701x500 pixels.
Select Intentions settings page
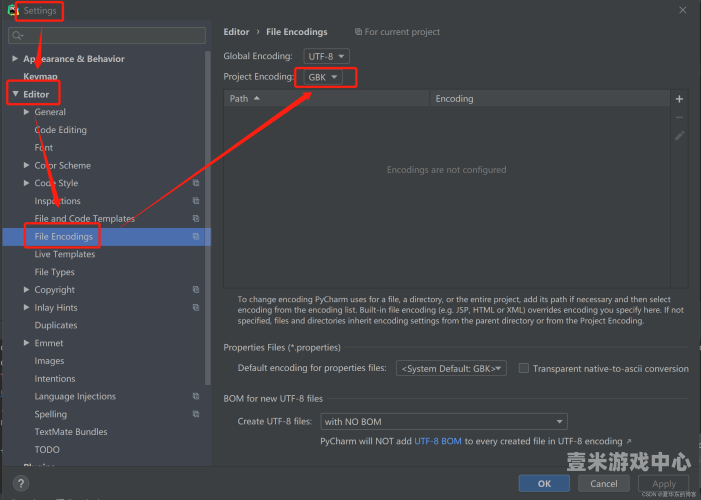pos(55,378)
